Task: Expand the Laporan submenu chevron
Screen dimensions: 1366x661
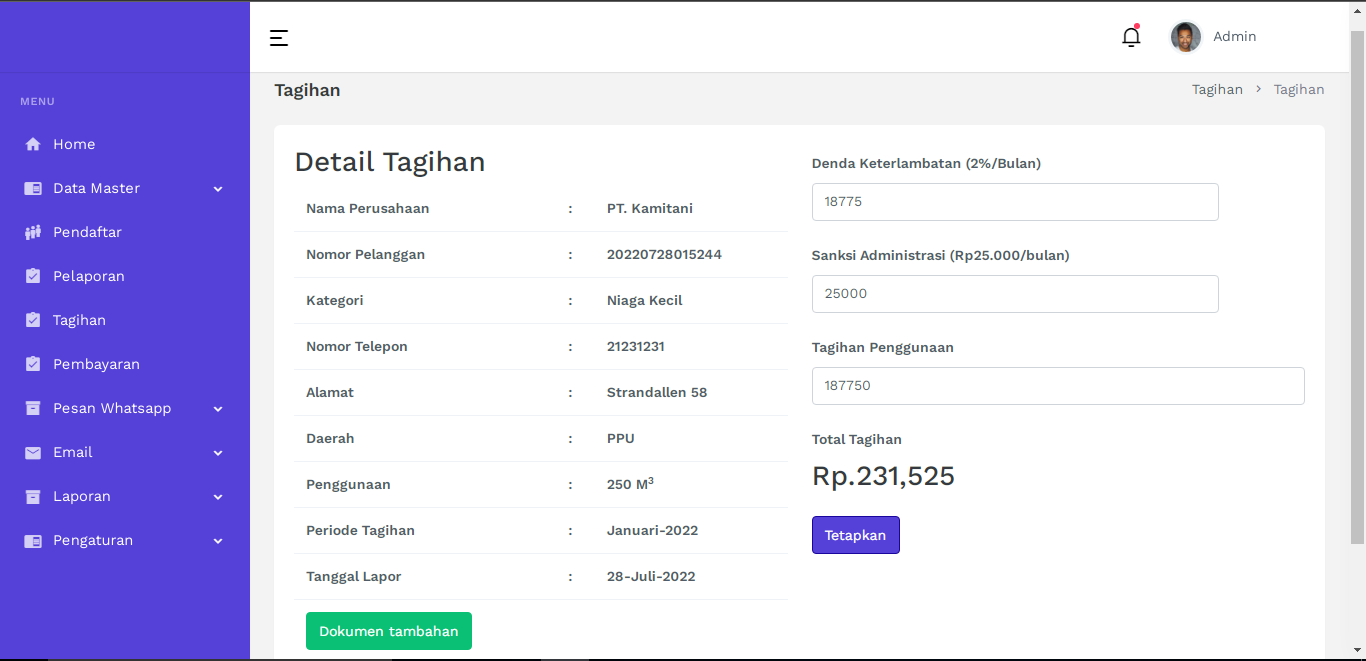Action: point(218,497)
